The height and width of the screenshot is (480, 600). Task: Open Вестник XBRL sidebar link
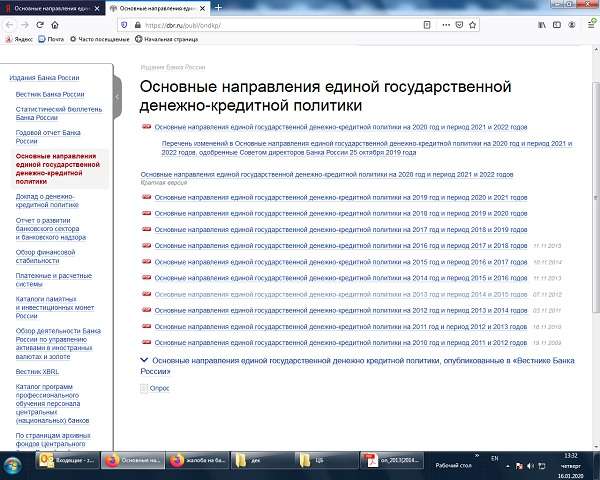tap(37, 372)
